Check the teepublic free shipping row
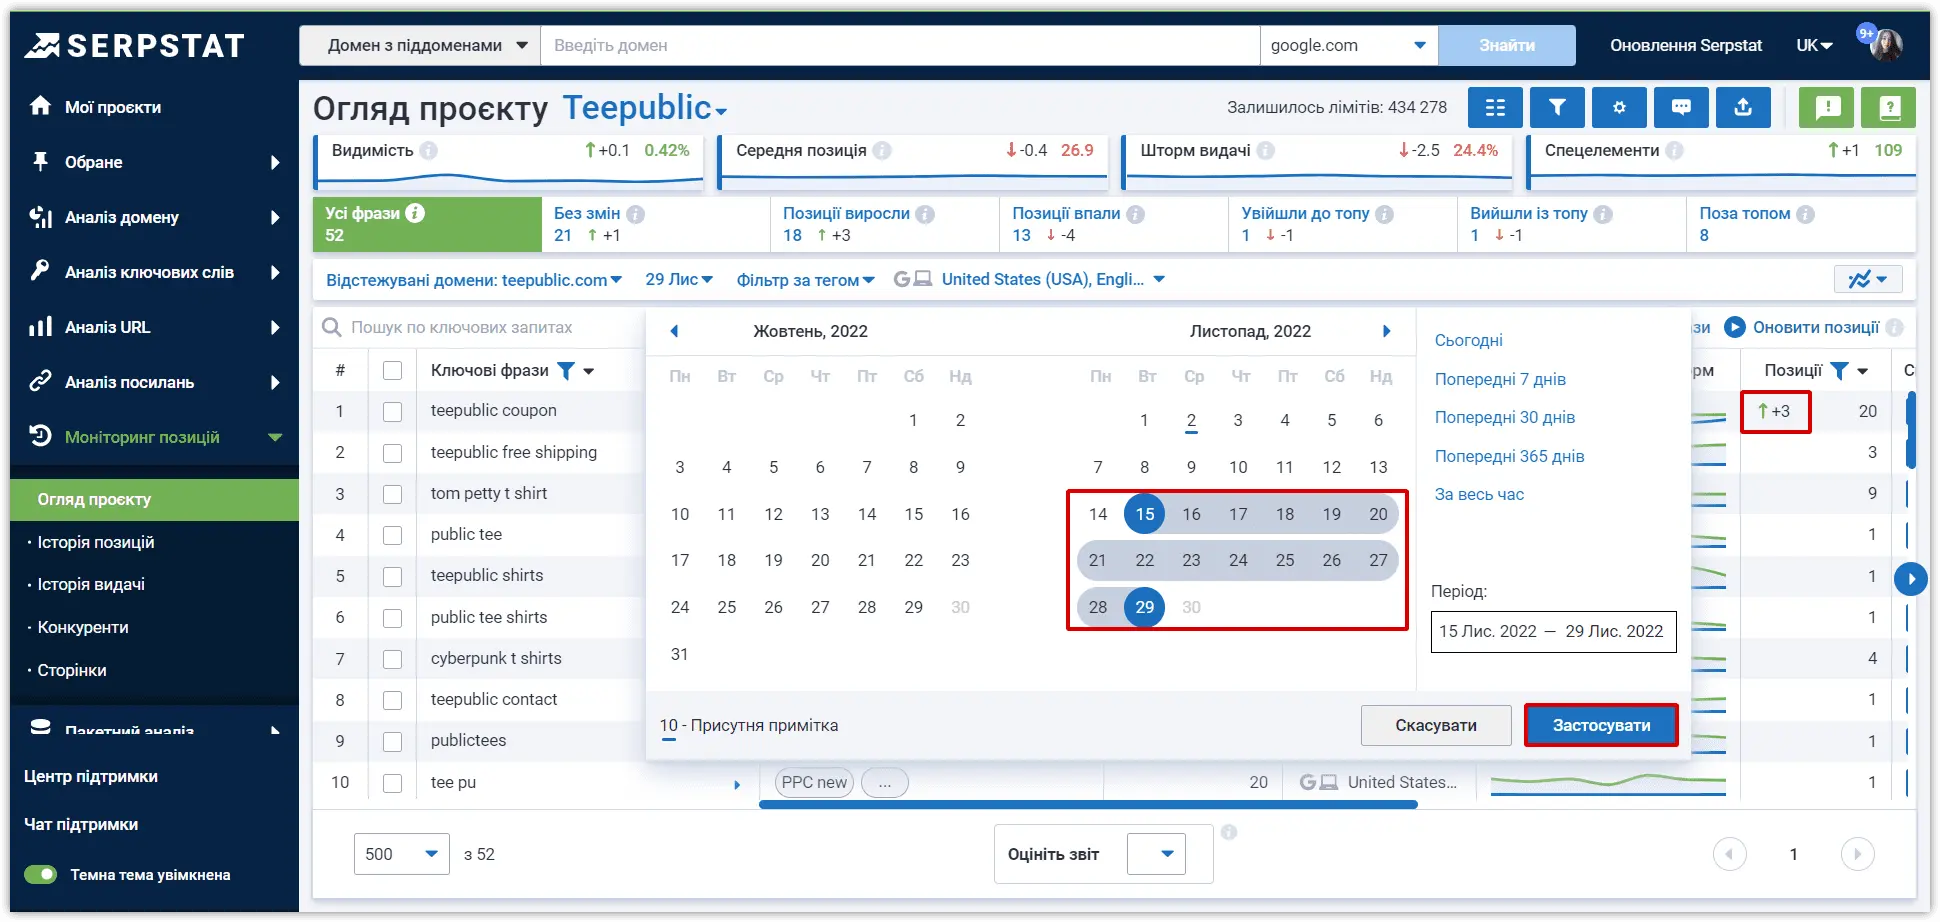1940x922 pixels. [393, 453]
